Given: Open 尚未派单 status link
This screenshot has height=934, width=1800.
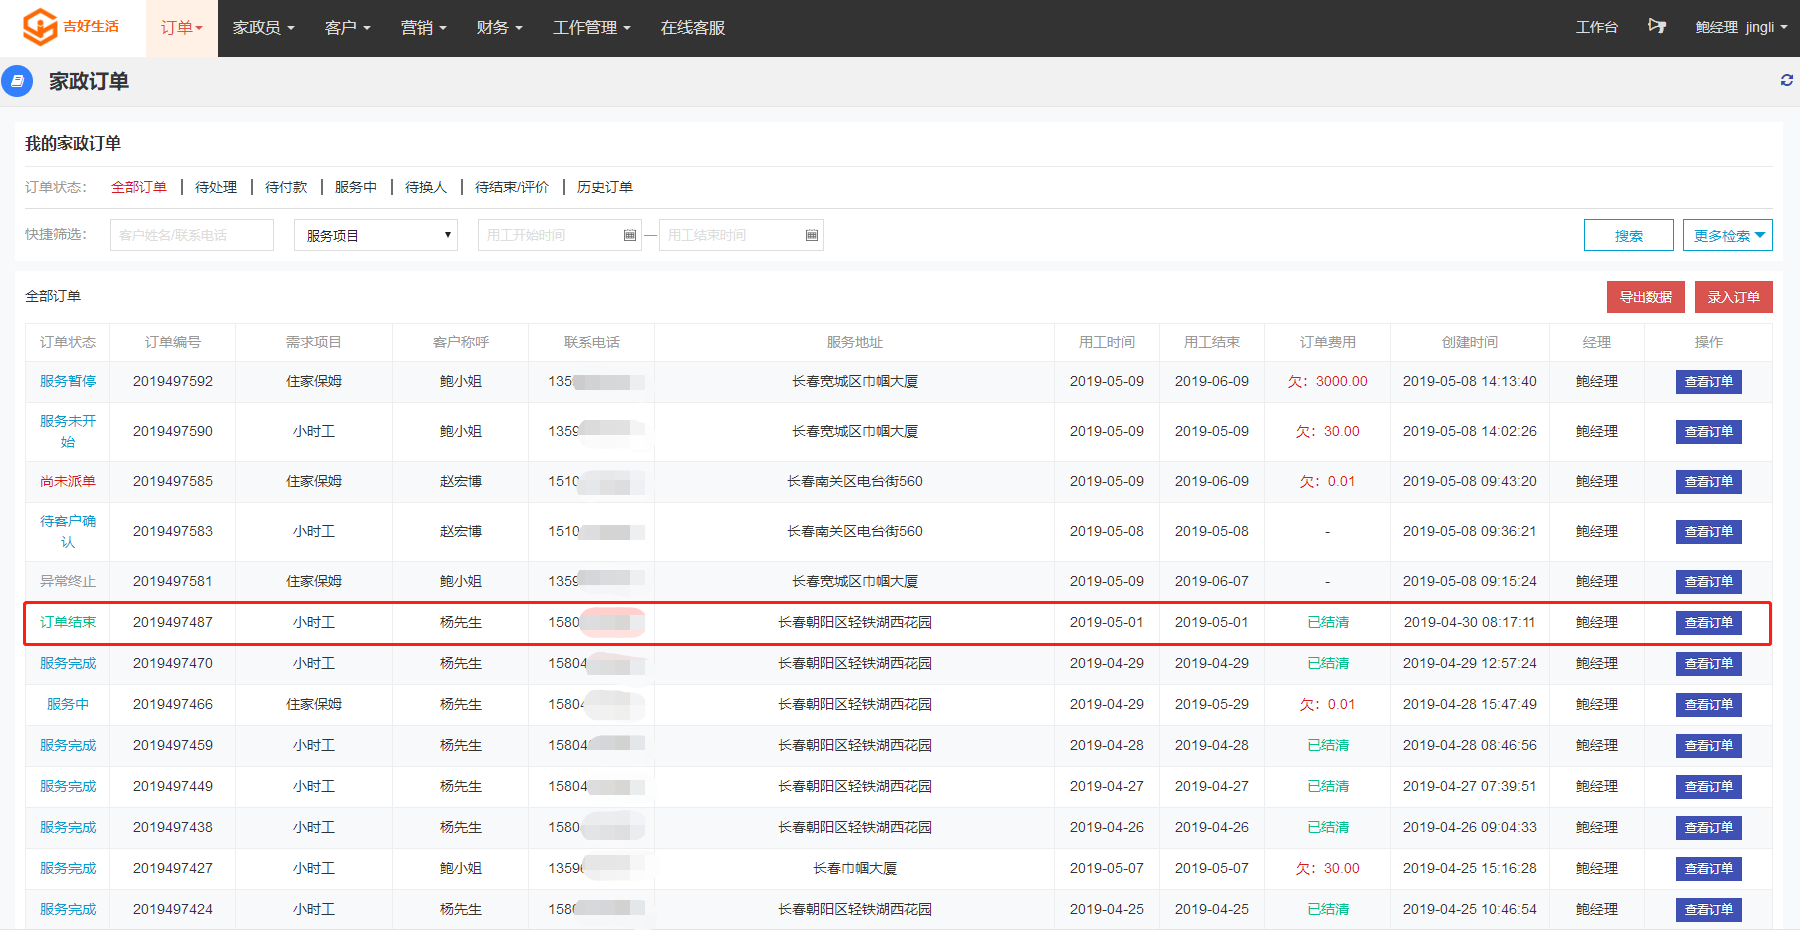Looking at the screenshot, I should (68, 481).
